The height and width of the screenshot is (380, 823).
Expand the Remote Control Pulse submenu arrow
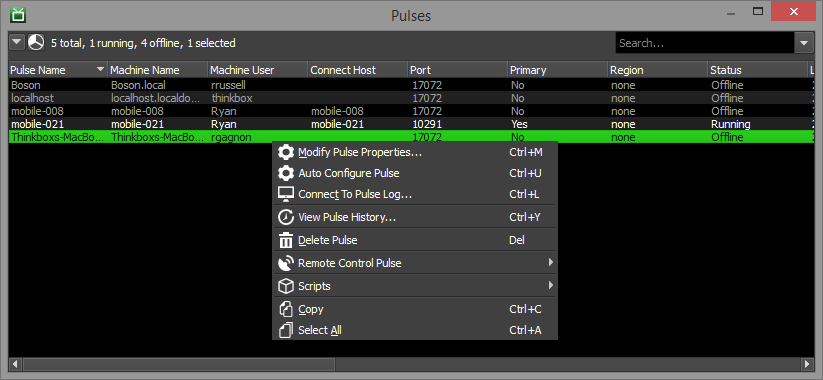tap(550, 262)
